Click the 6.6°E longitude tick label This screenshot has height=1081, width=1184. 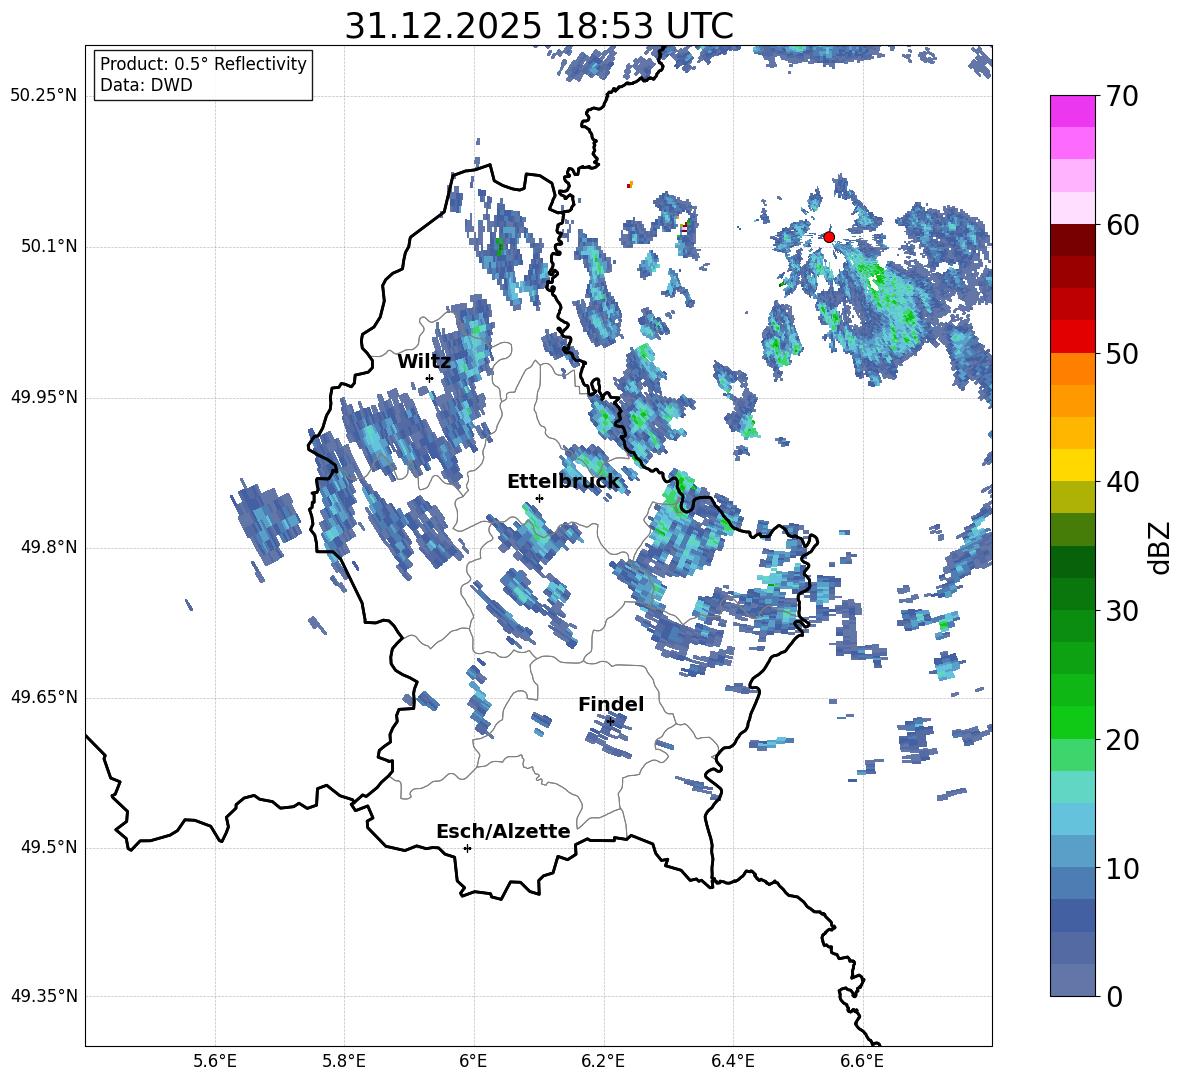(x=862, y=1061)
